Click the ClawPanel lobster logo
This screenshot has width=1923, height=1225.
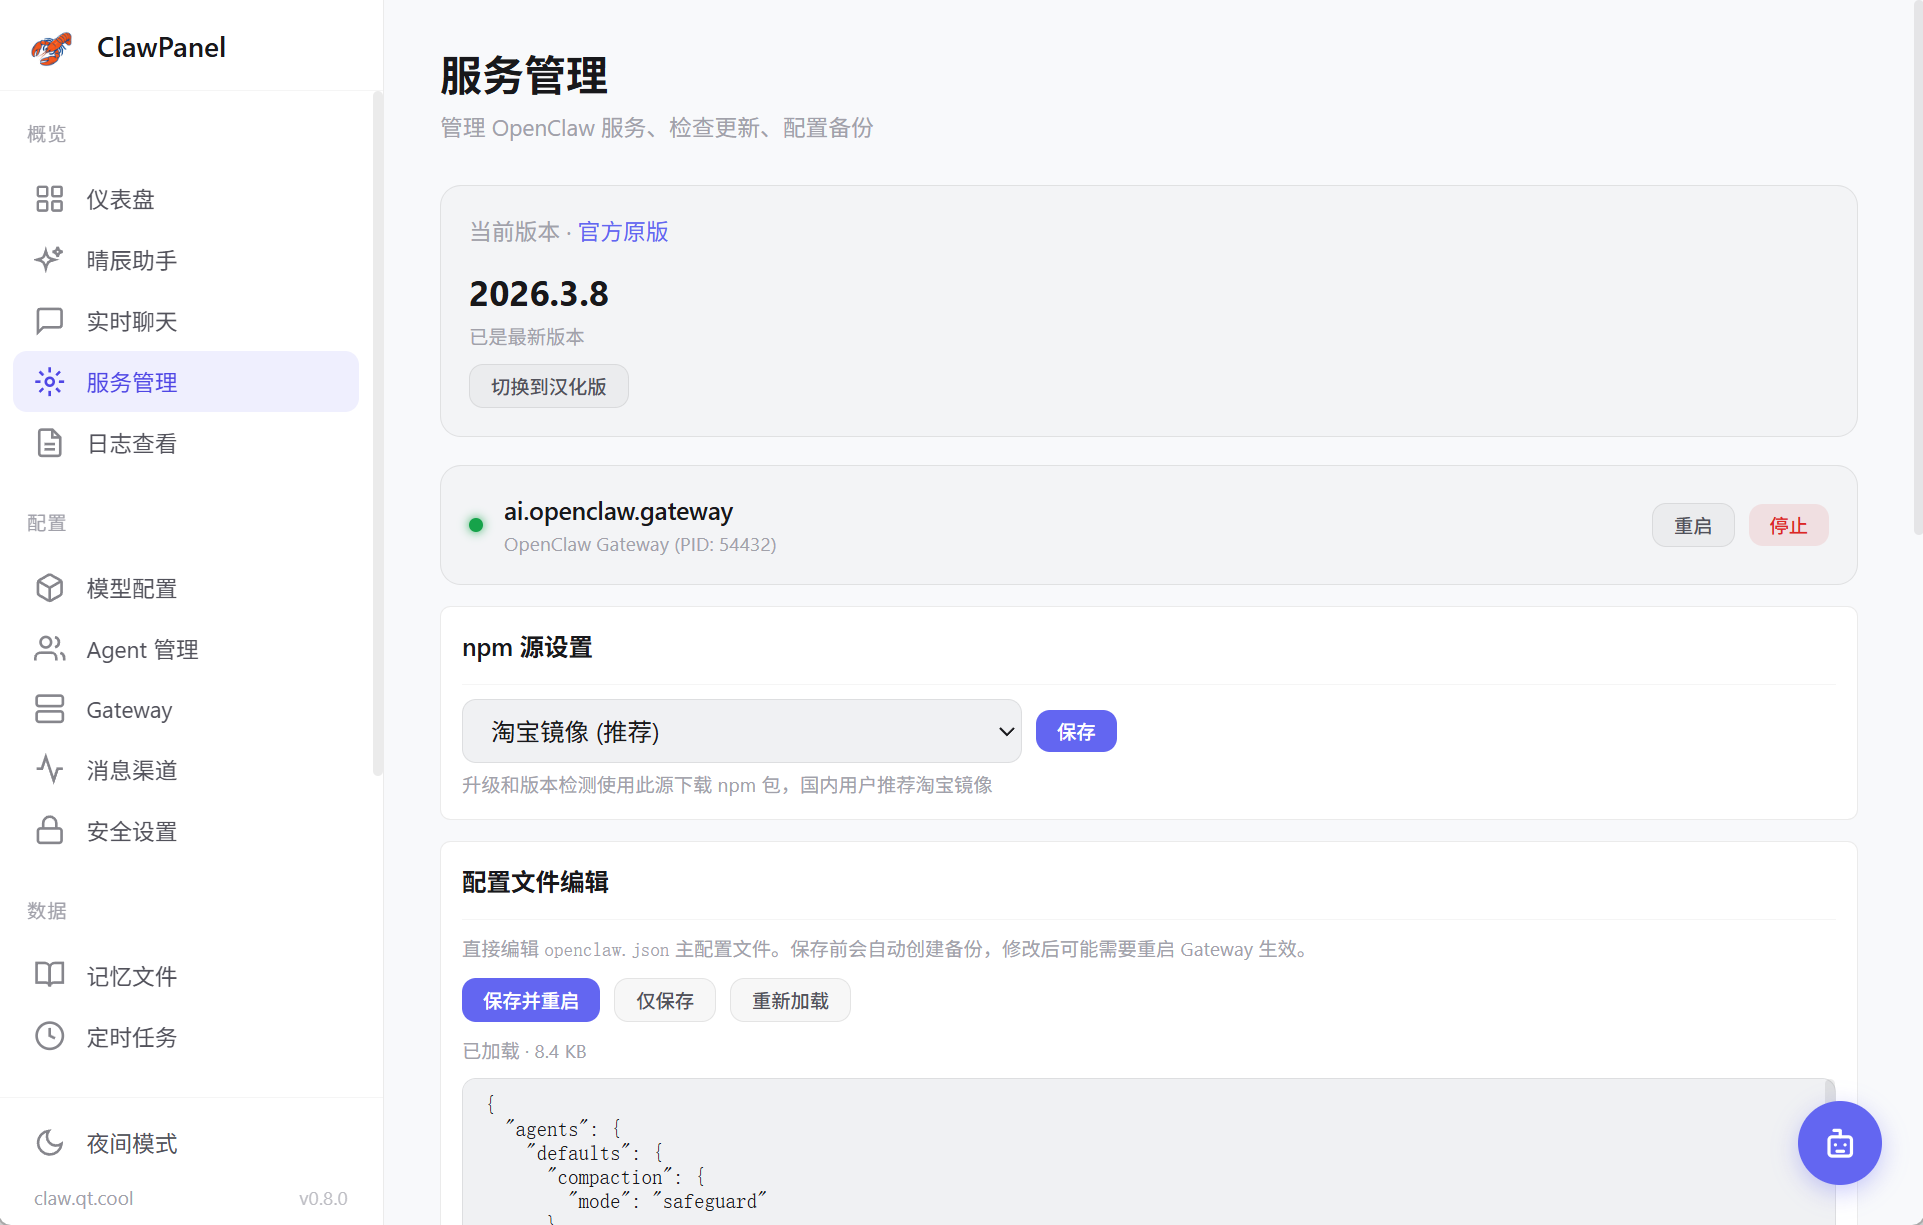(x=51, y=47)
